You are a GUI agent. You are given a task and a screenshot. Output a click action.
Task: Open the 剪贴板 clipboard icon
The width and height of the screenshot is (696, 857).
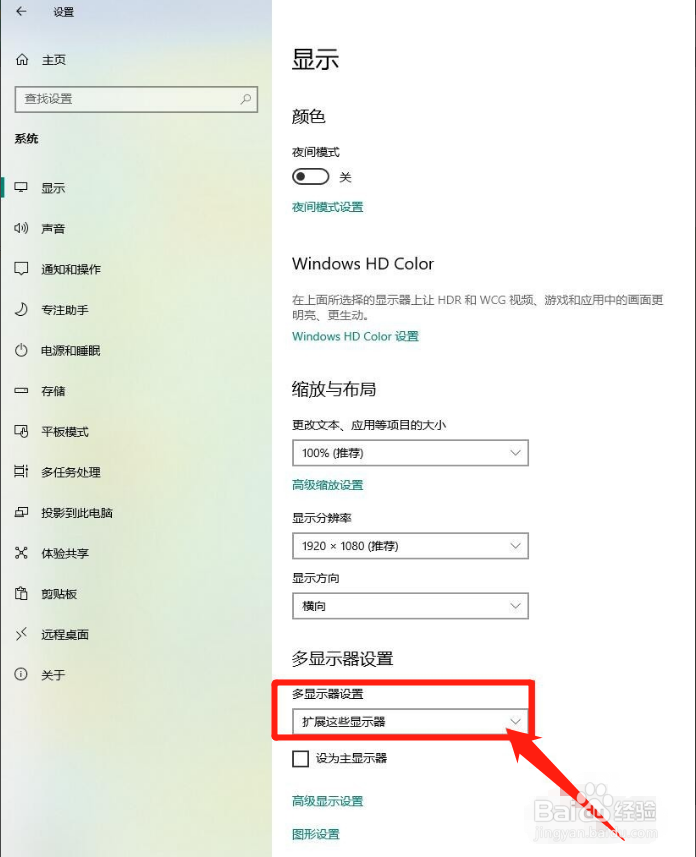pyautogui.click(x=21, y=593)
